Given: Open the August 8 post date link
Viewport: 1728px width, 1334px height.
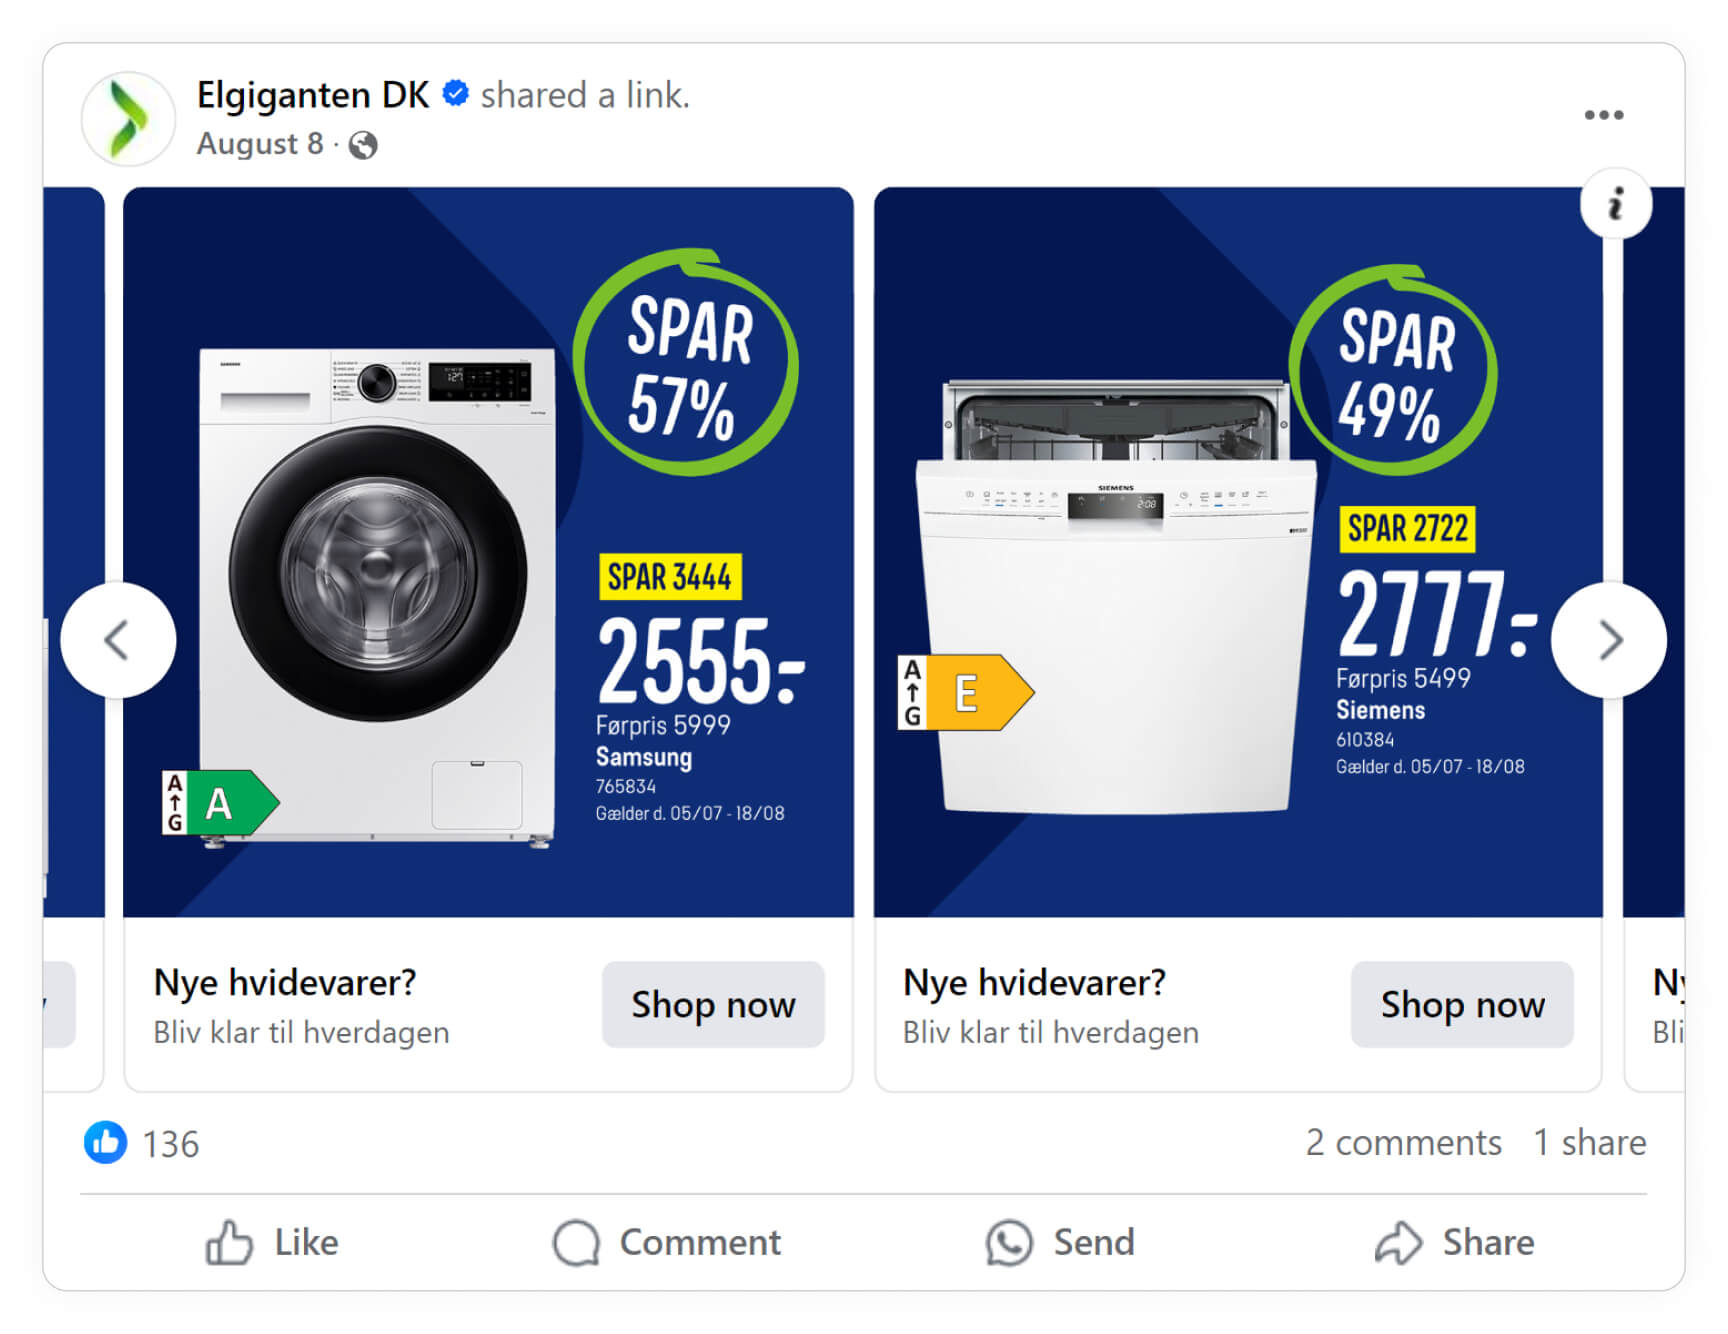Looking at the screenshot, I should click(x=260, y=144).
